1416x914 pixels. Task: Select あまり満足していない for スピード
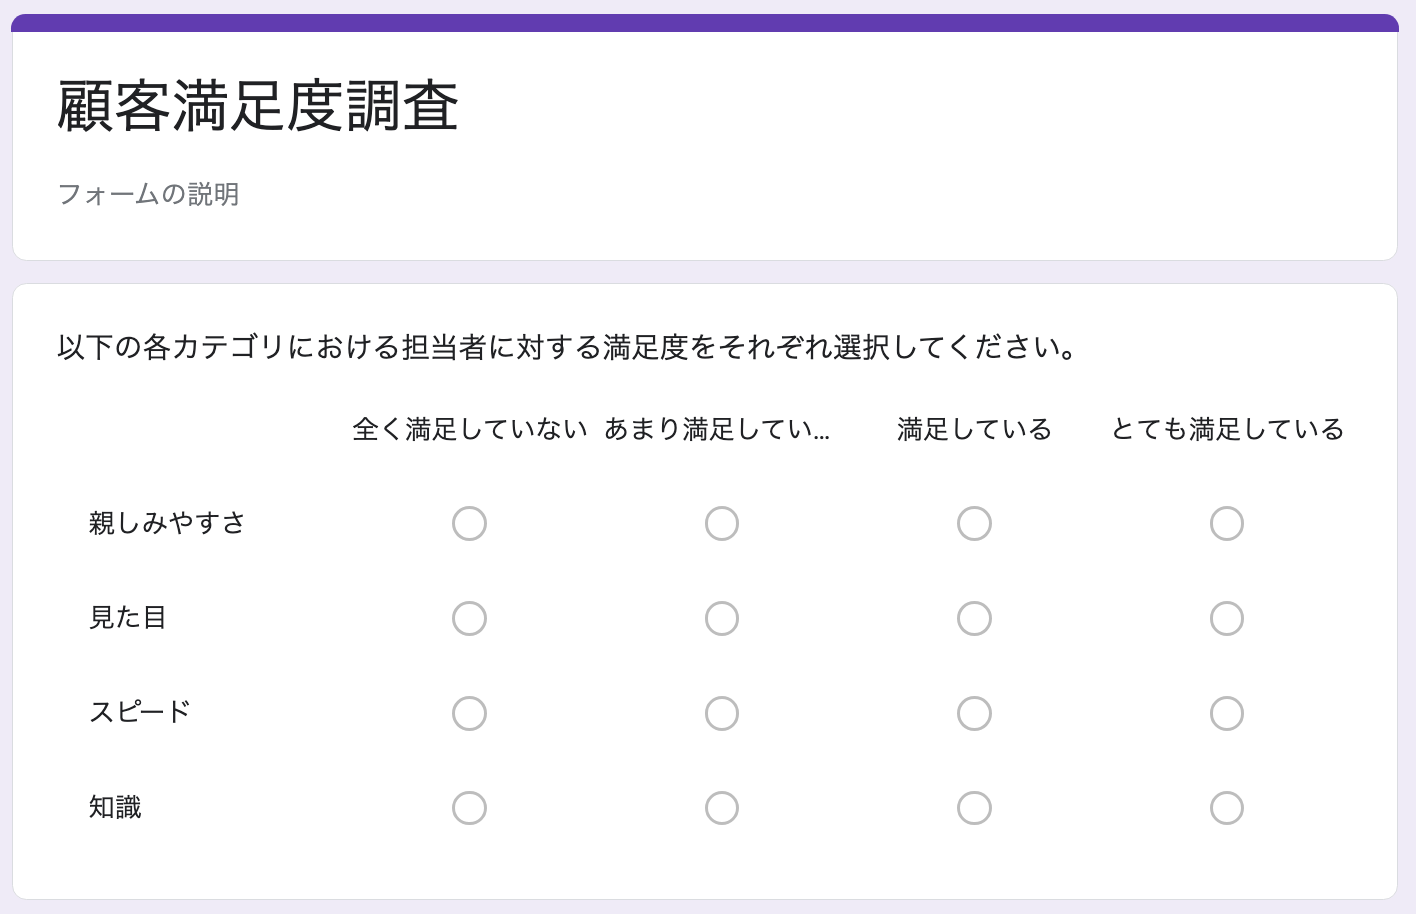pos(722,713)
